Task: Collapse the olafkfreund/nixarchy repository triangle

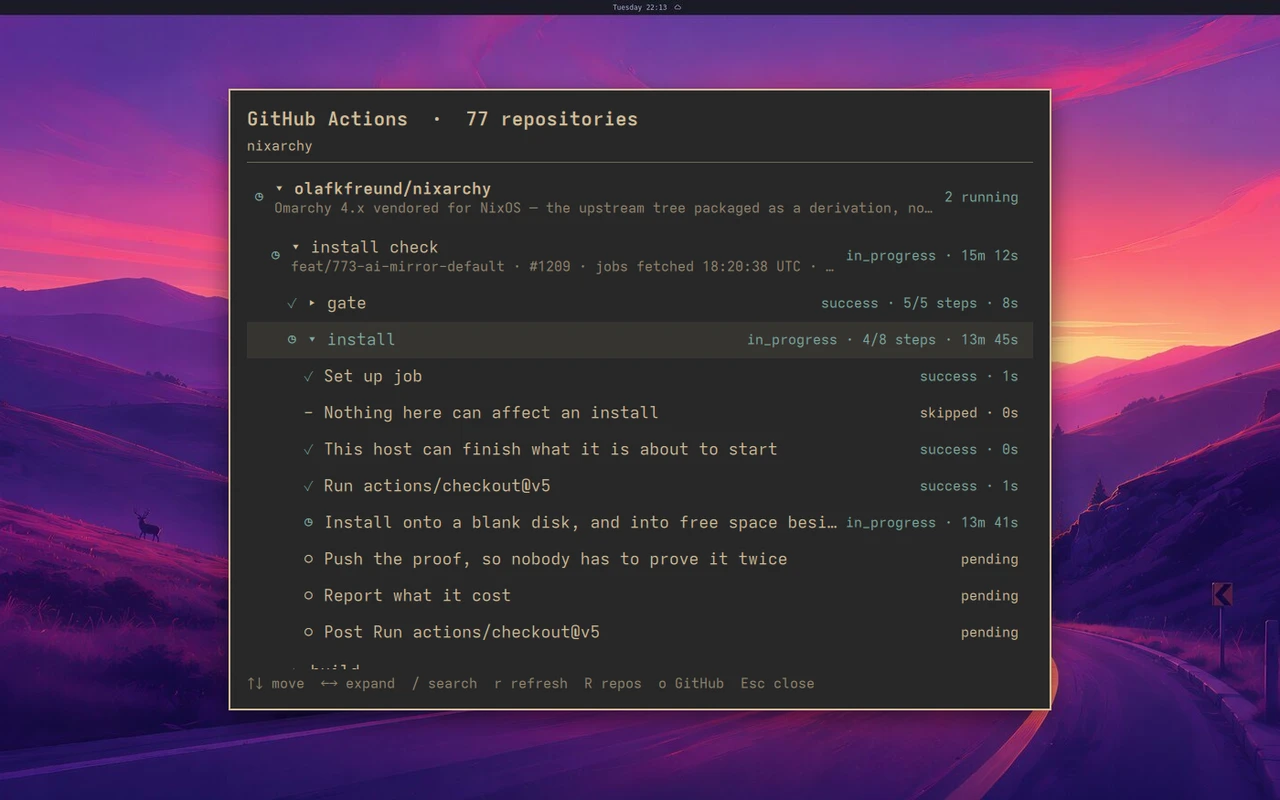Action: (280, 188)
